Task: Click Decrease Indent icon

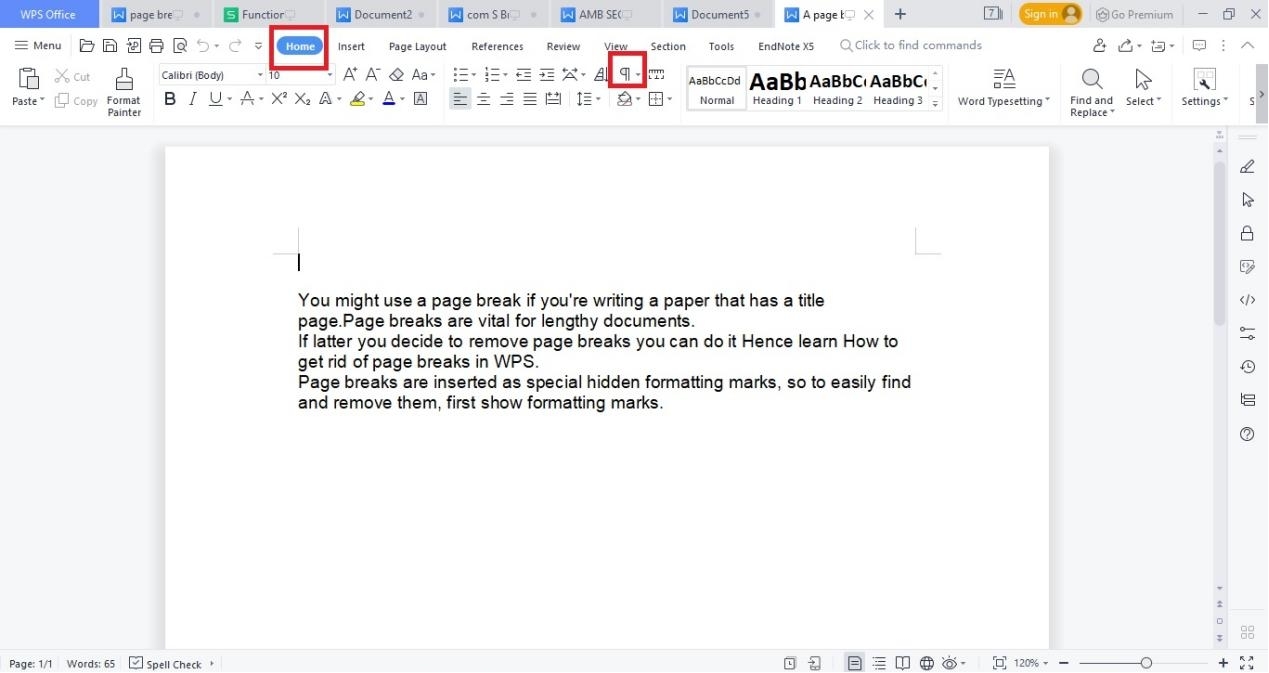Action: 523,75
